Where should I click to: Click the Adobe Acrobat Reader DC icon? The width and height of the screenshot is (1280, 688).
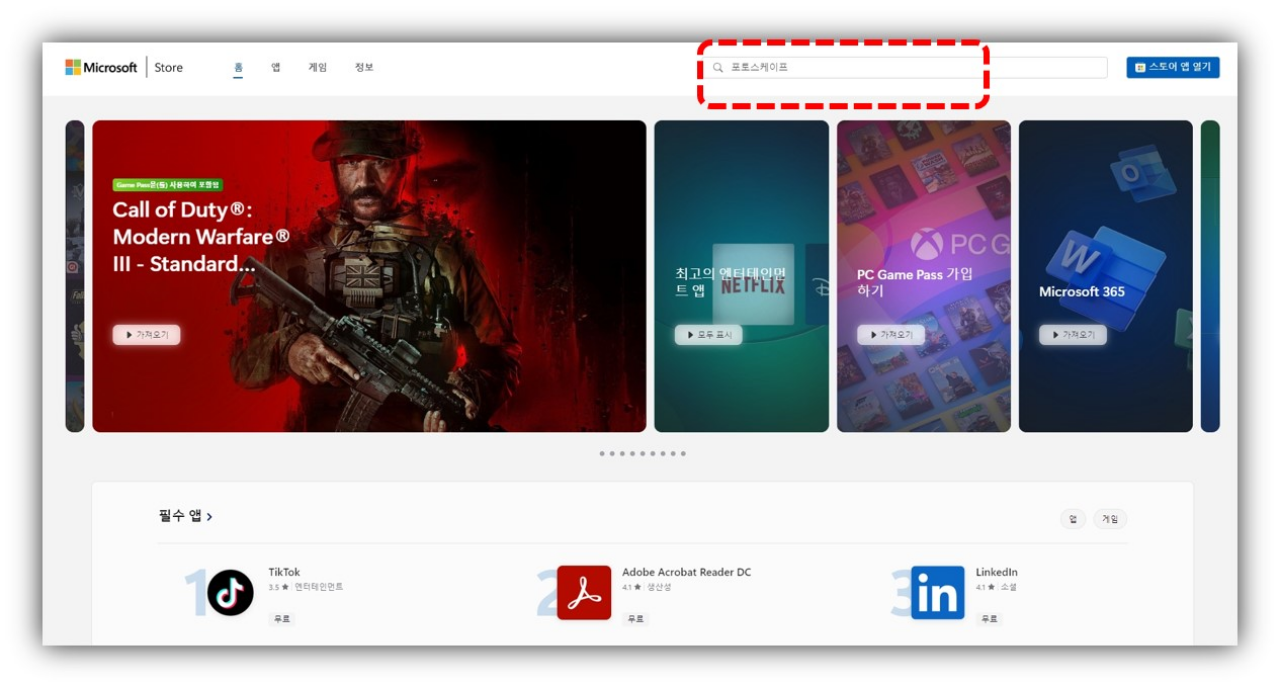[584, 593]
